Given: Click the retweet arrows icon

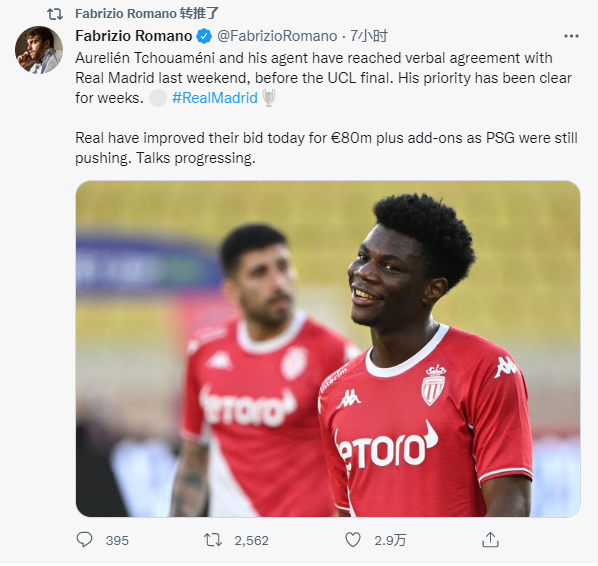Looking at the screenshot, I should coord(213,540).
